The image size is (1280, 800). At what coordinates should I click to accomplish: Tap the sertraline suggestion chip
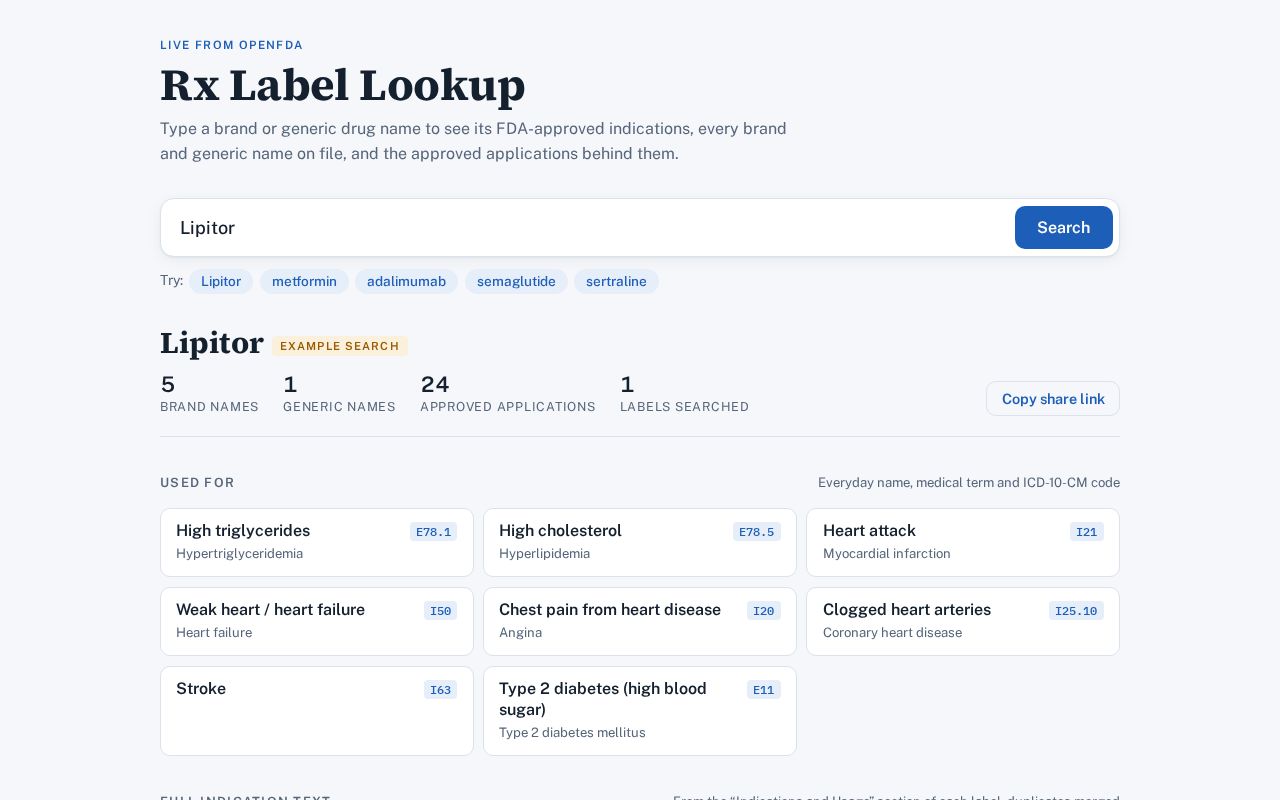click(616, 281)
